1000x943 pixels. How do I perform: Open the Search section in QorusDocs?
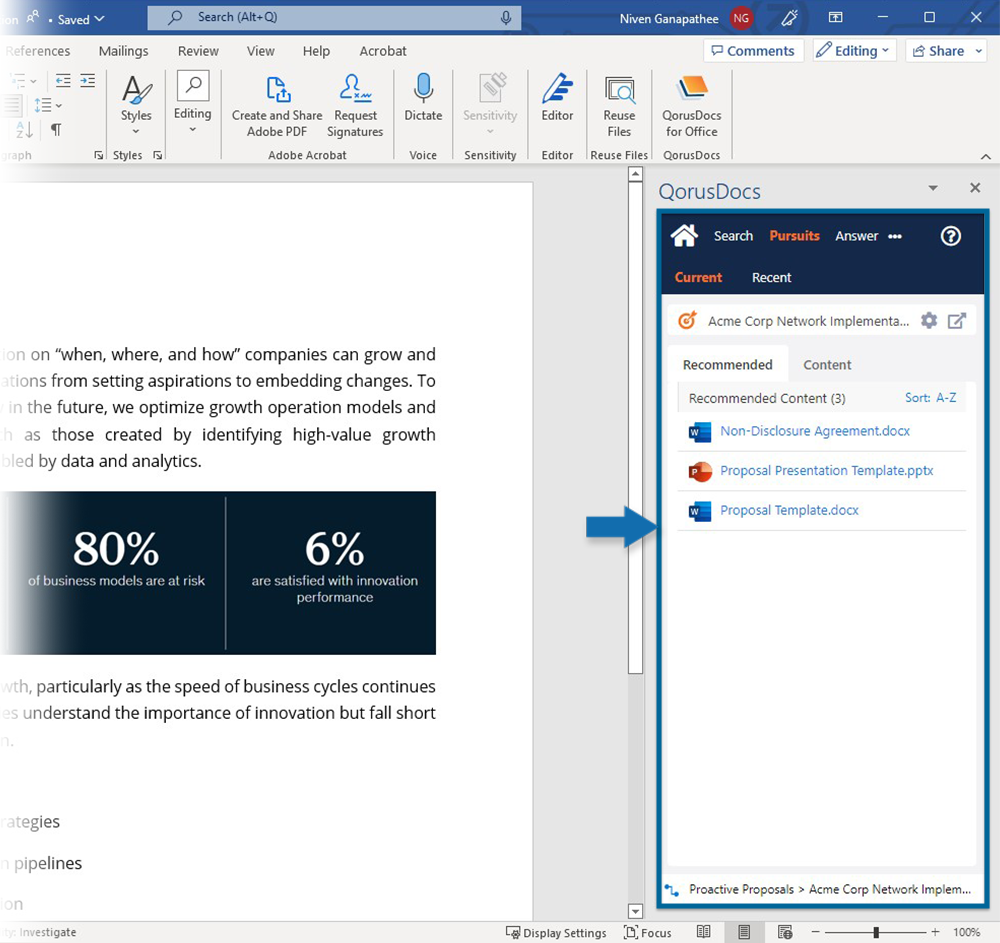[x=733, y=236]
